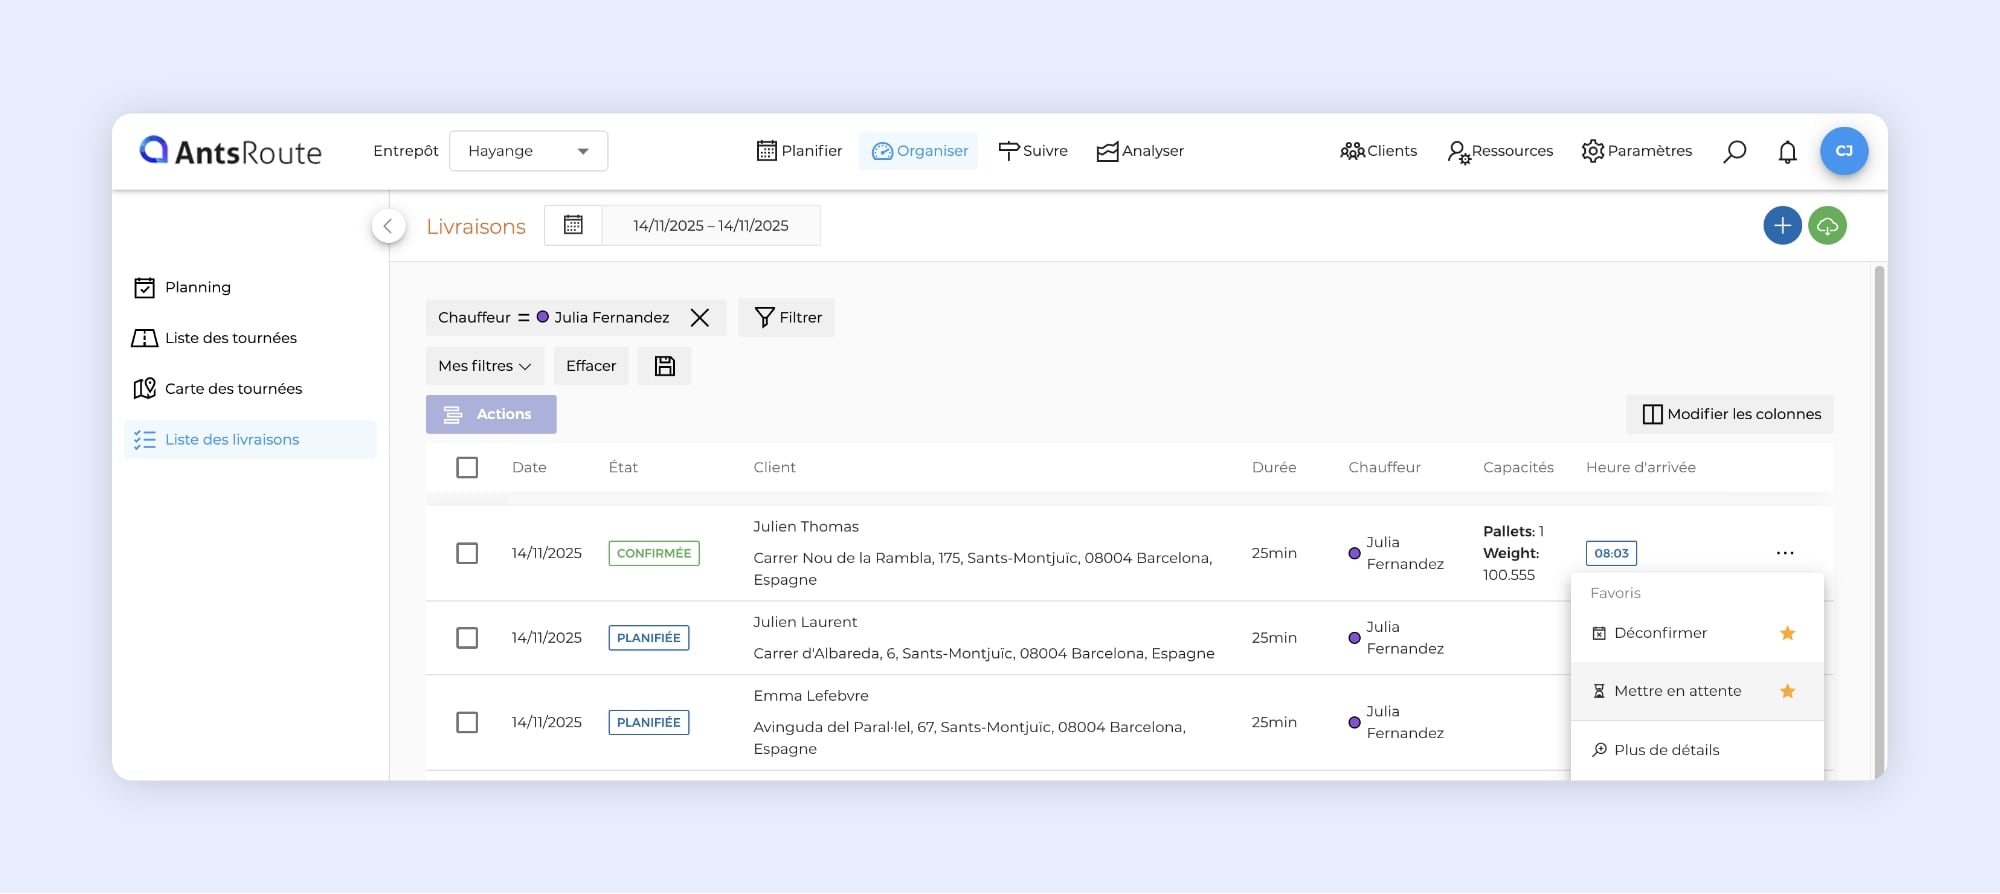Screen dimensions: 2000x894
Task: Choose Mettre en attente menu entry
Action: coord(1677,691)
